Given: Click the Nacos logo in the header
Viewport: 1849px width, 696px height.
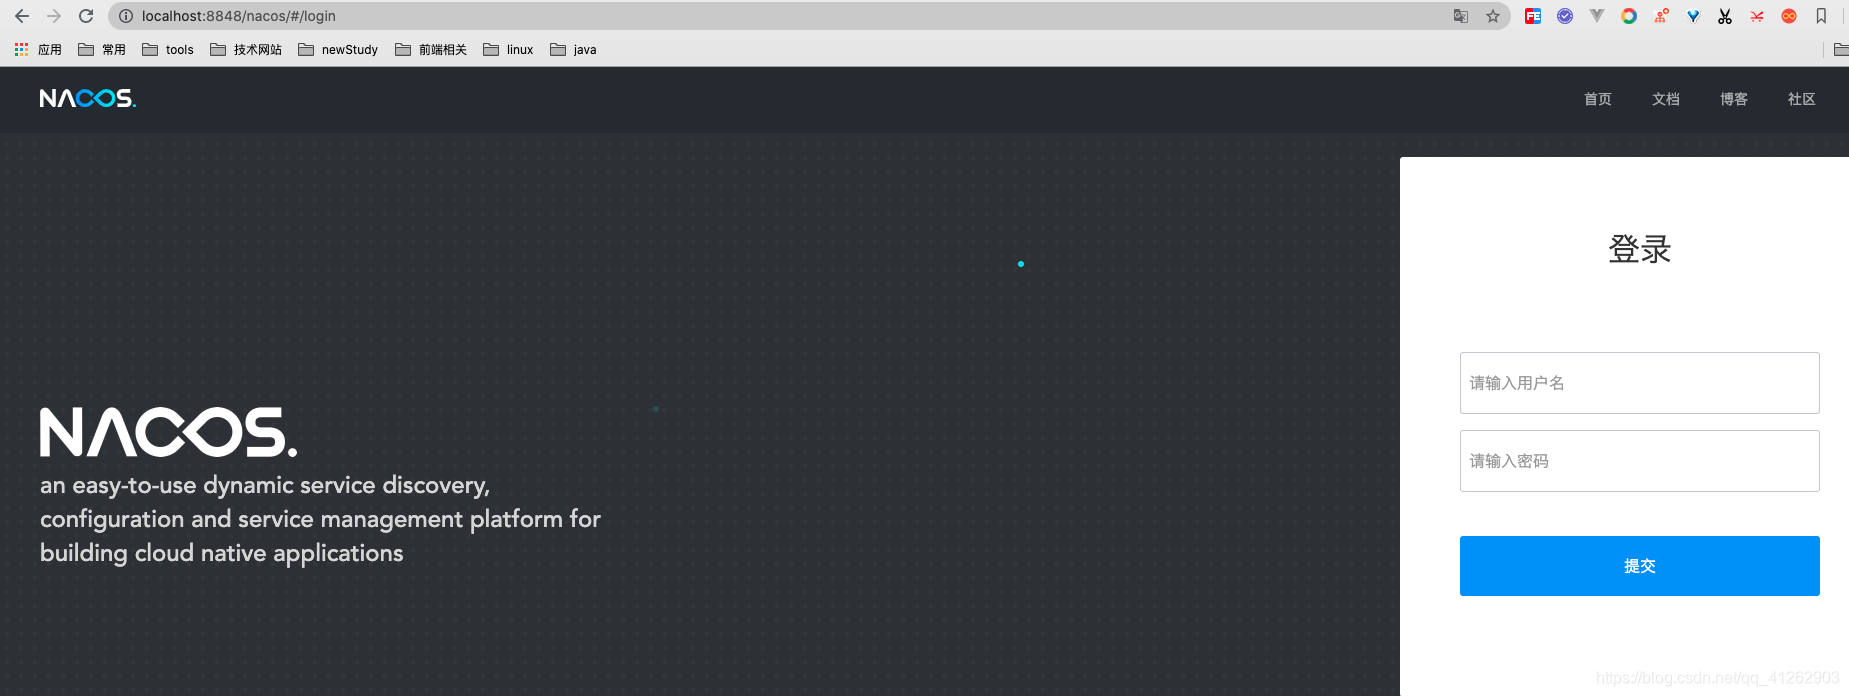Looking at the screenshot, I should coord(88,98).
